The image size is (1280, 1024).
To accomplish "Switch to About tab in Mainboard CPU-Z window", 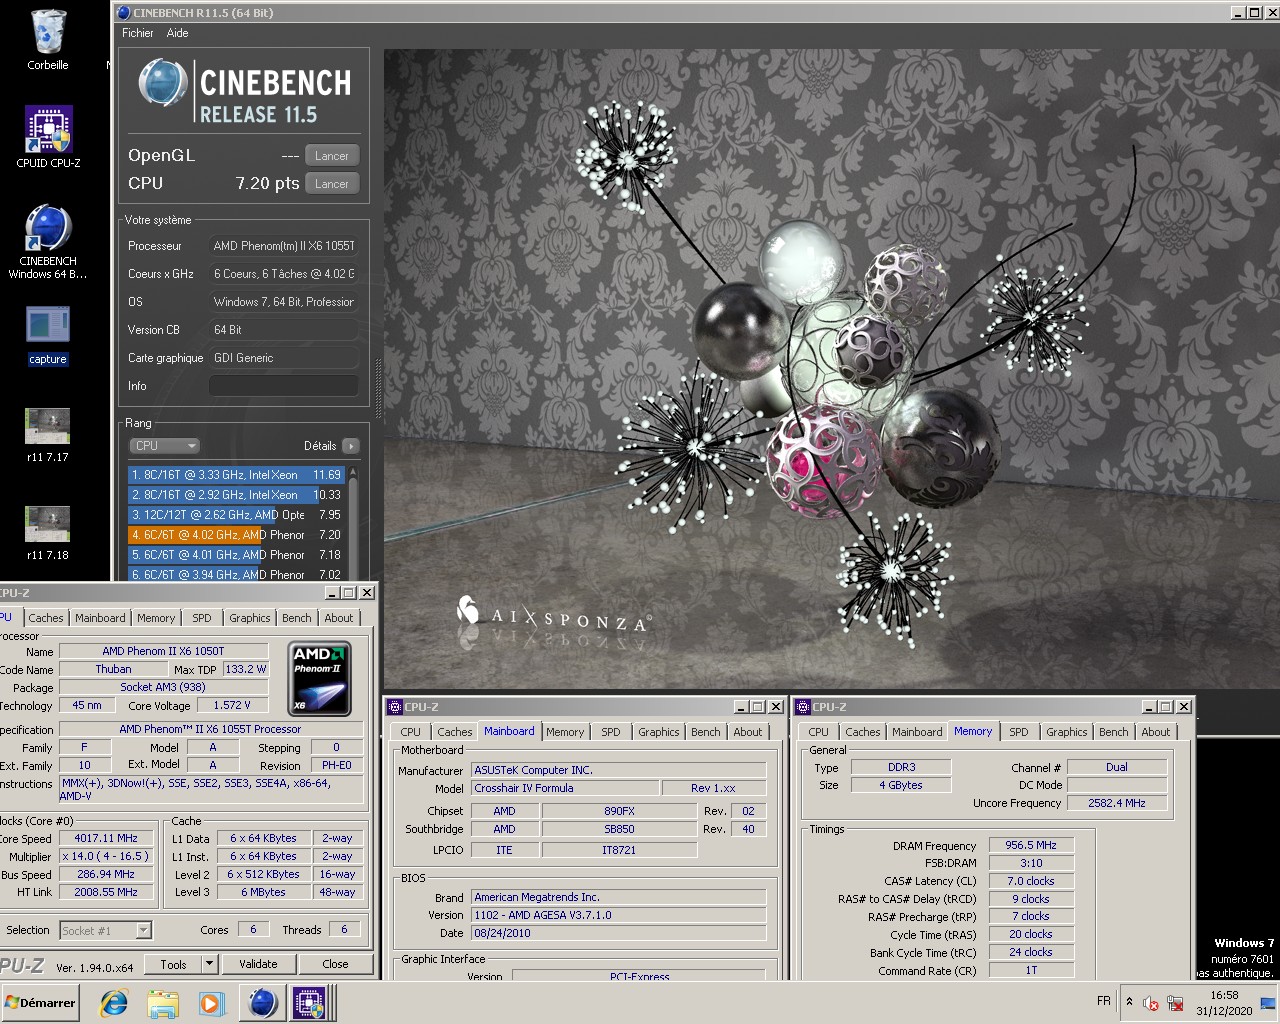I will (x=748, y=732).
